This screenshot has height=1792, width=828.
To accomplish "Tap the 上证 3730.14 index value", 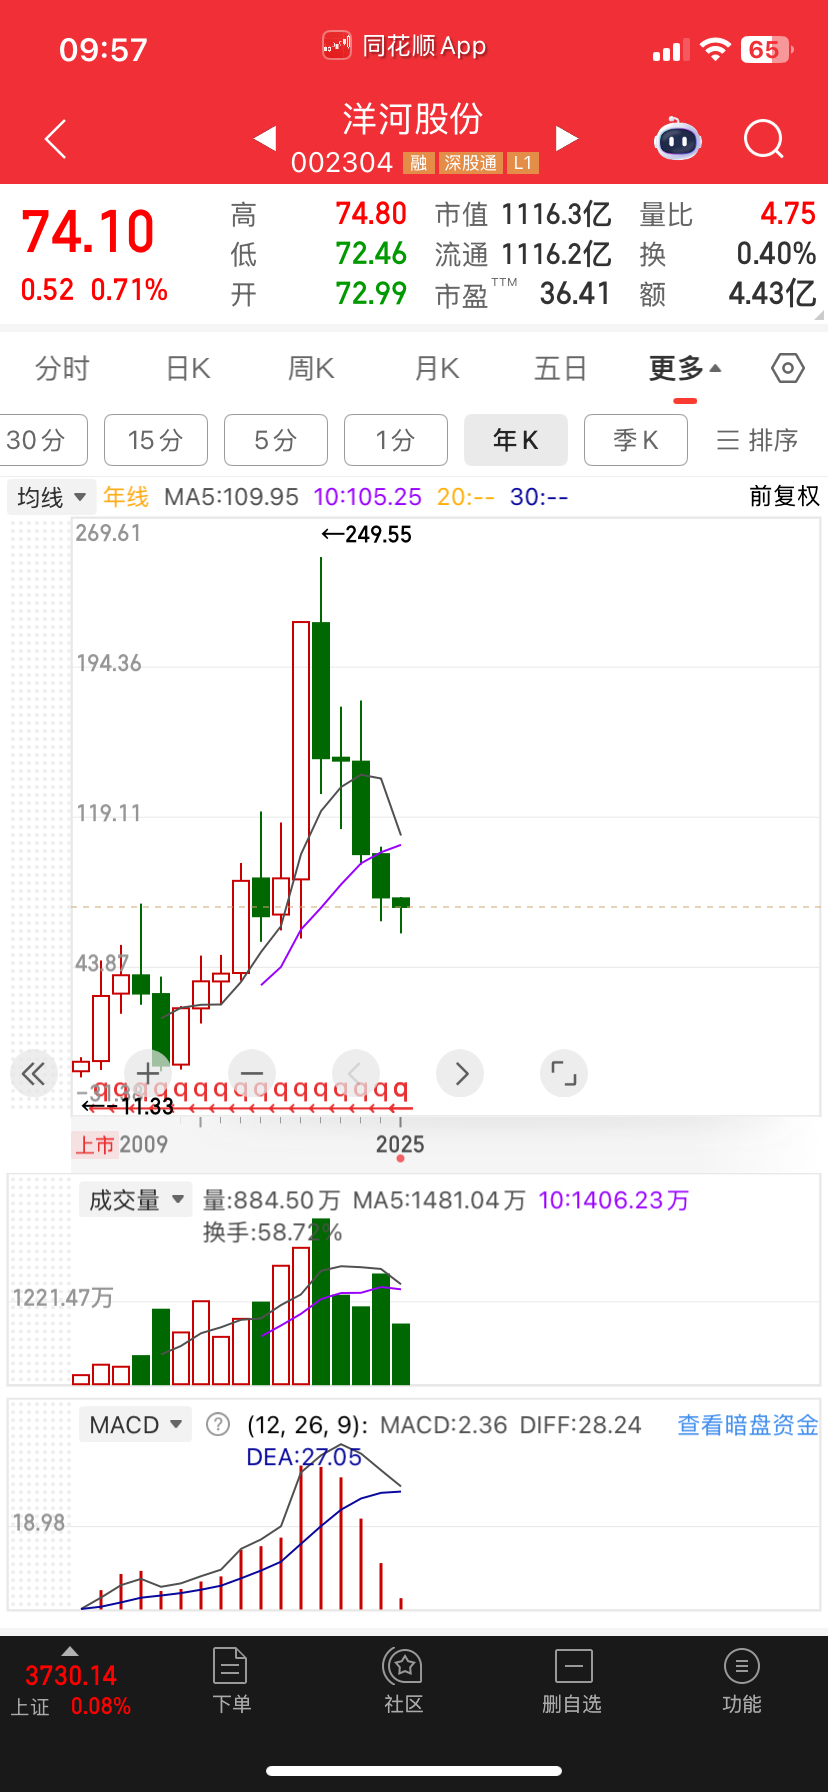I will coord(71,1675).
